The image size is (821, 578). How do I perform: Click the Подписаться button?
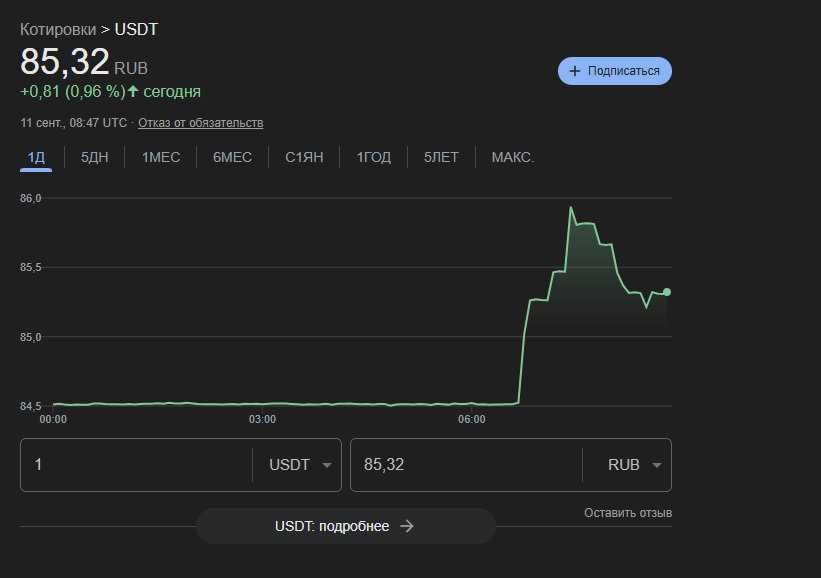615,71
